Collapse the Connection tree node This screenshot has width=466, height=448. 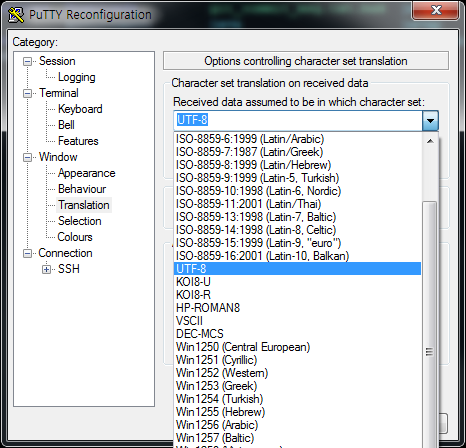(x=27, y=253)
